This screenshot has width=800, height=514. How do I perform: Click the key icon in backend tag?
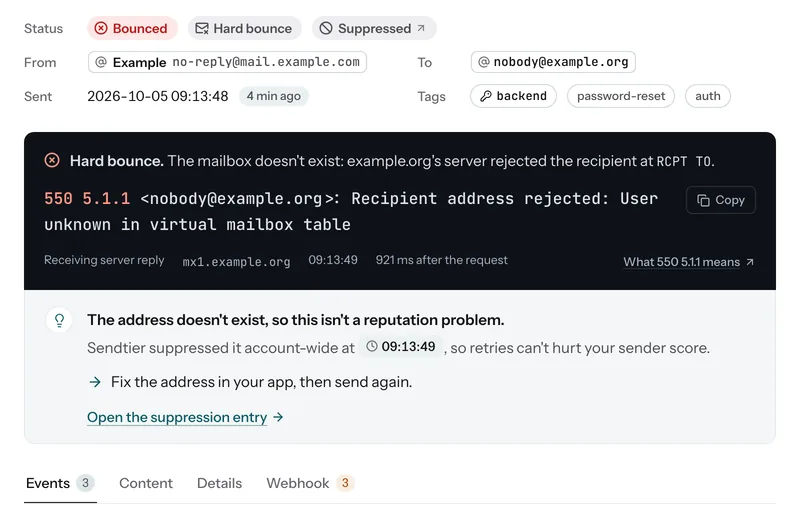(x=486, y=96)
